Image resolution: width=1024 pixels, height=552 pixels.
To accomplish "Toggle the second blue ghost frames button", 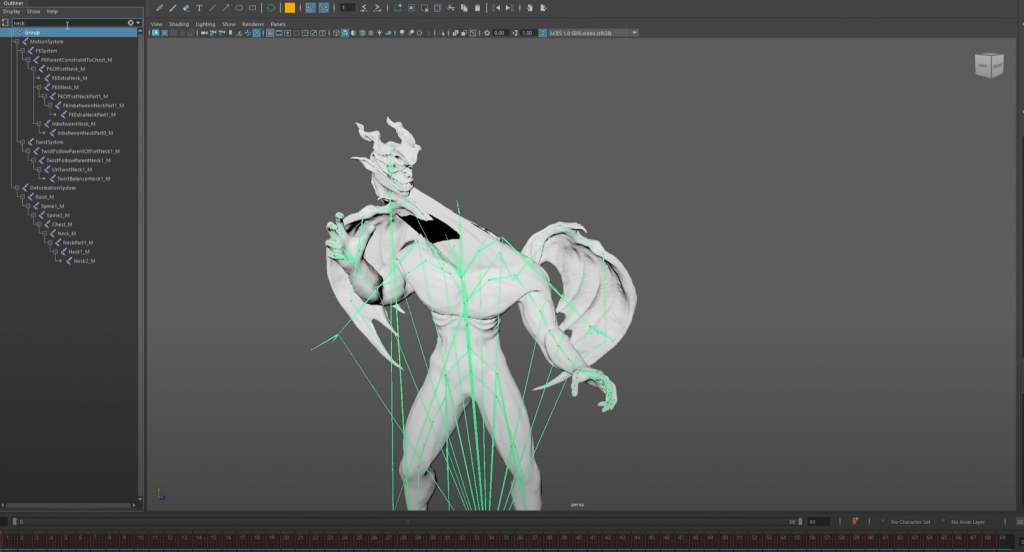I will click(324, 8).
